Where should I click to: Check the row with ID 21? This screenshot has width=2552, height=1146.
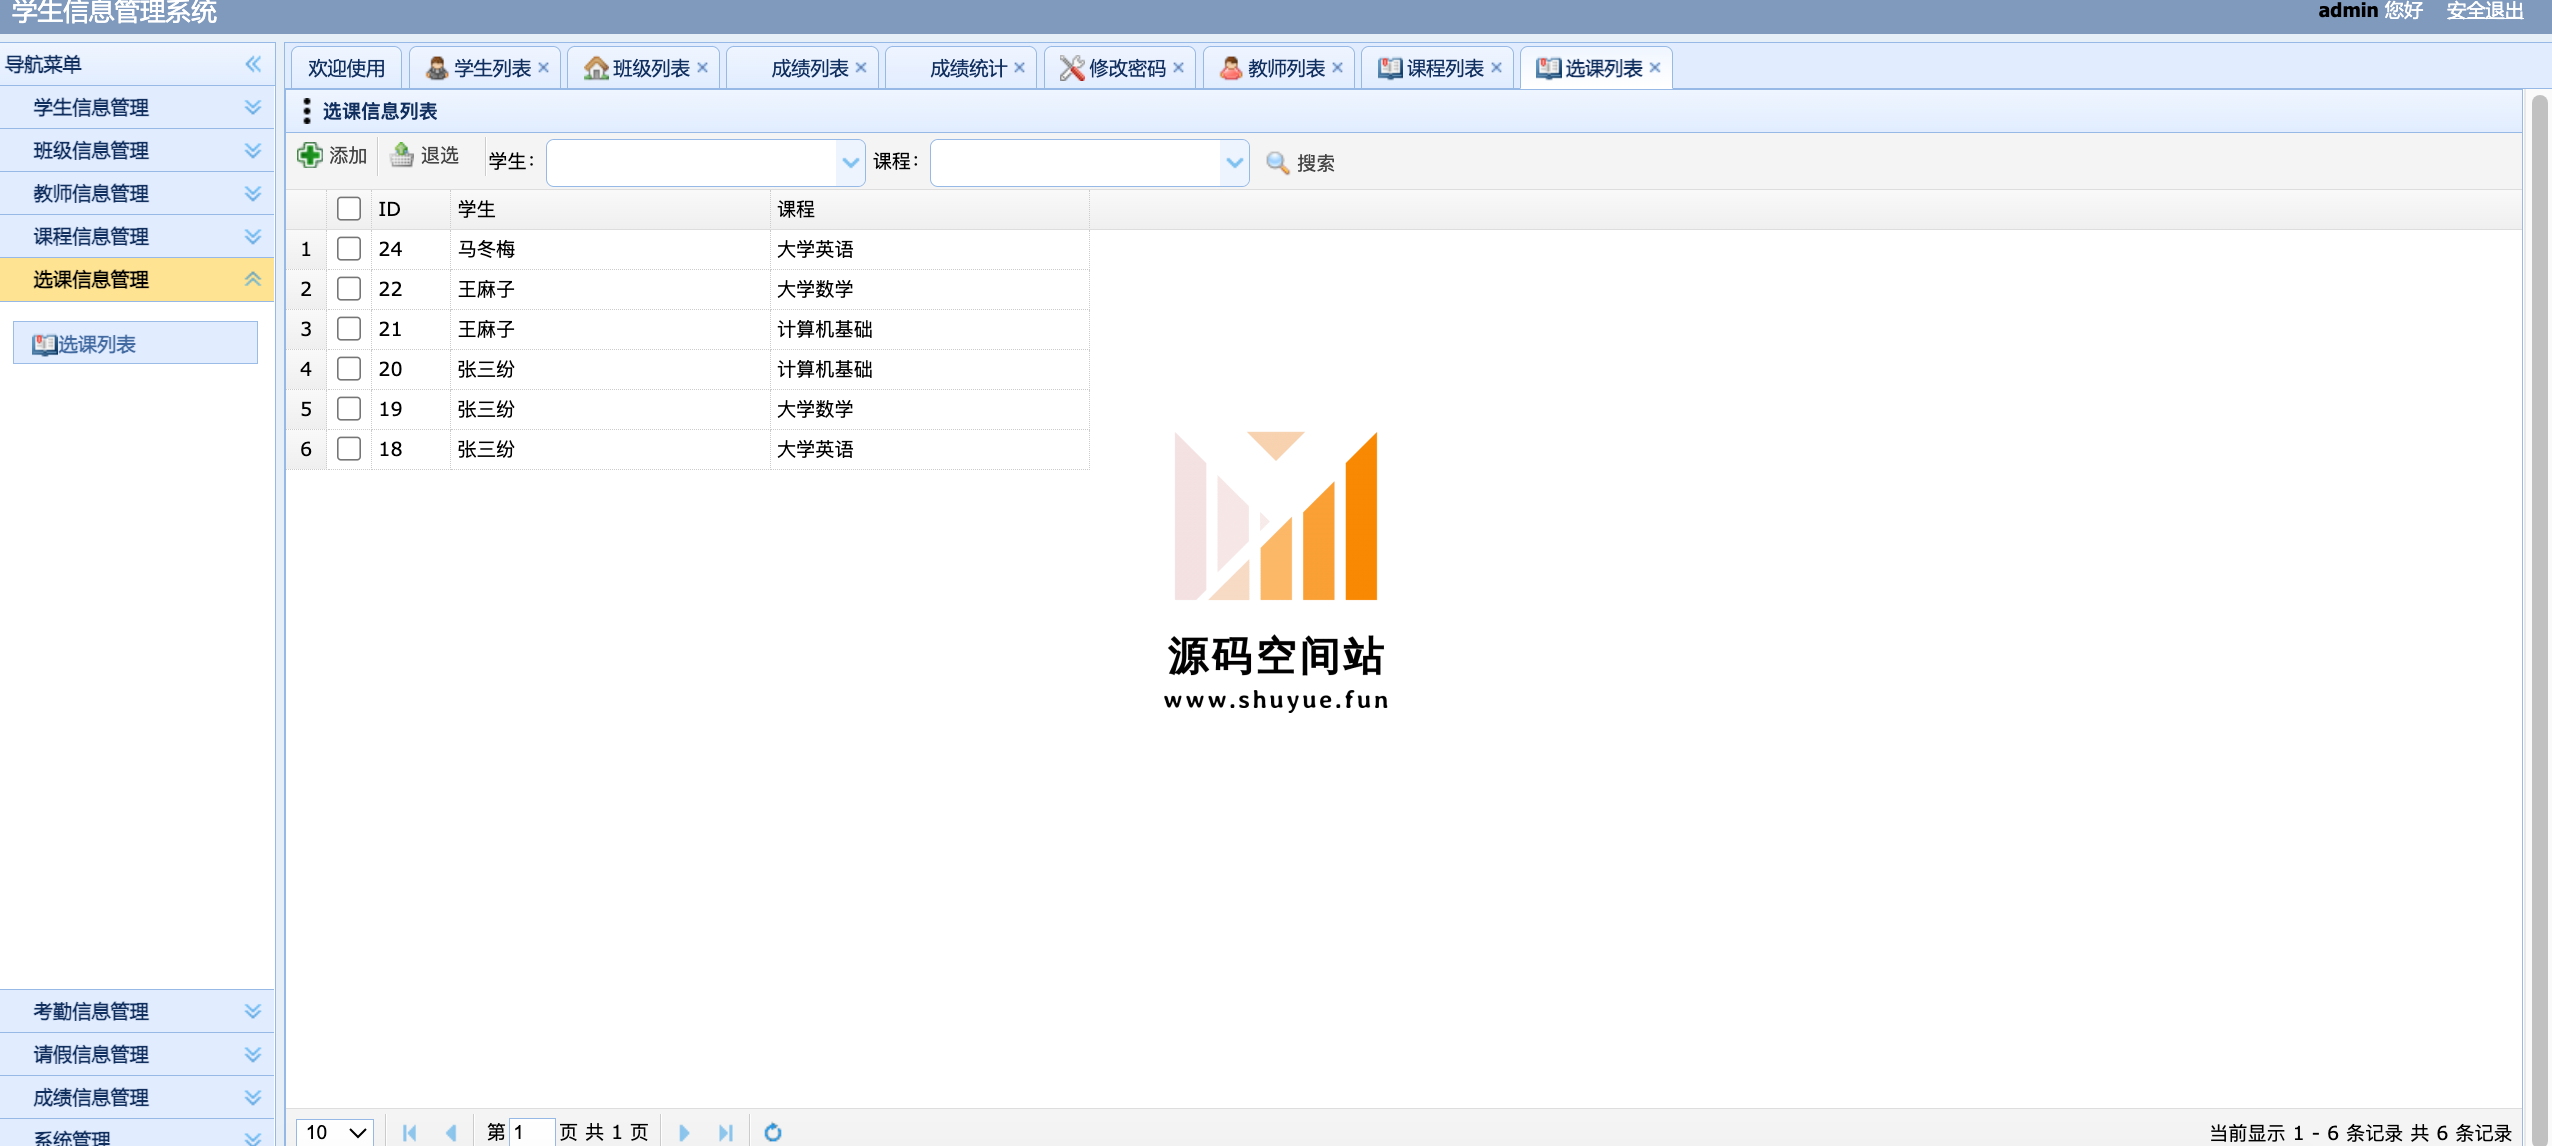[x=349, y=328]
